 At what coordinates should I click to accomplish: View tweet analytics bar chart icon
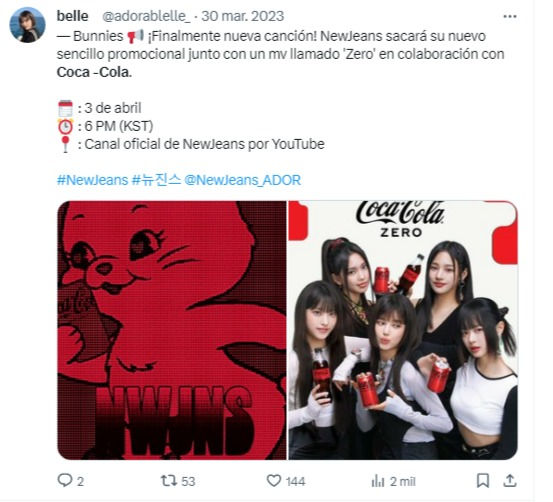pos(378,481)
